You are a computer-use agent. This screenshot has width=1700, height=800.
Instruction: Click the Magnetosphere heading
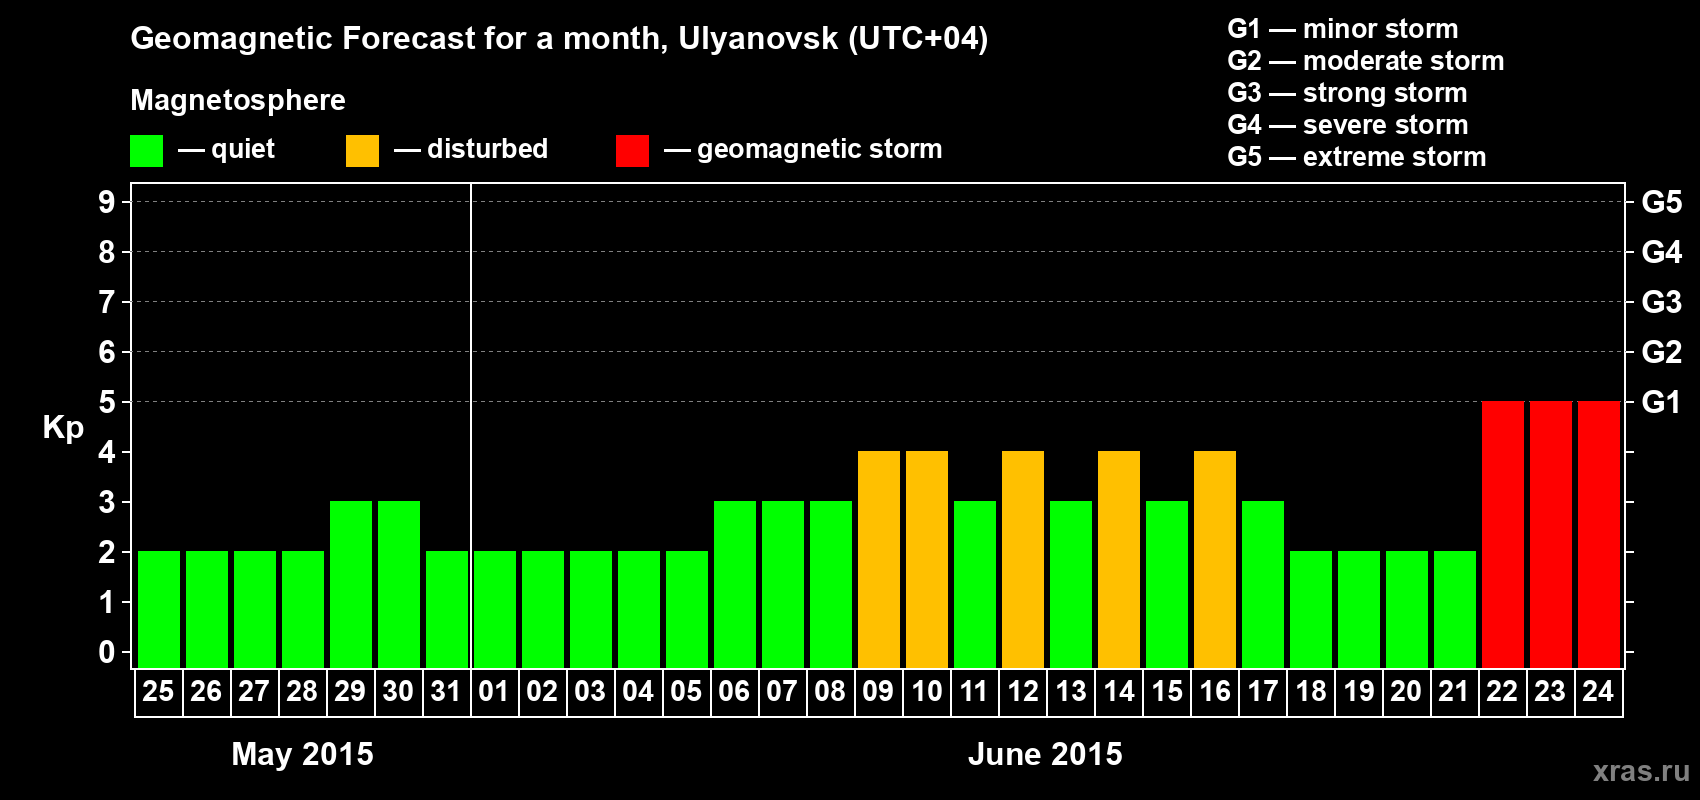click(x=238, y=101)
